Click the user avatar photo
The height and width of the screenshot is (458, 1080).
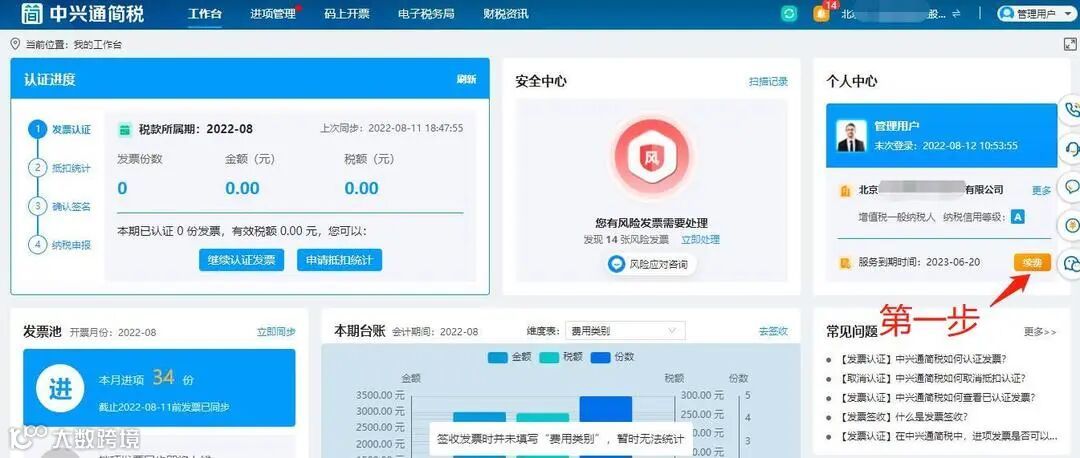point(851,136)
